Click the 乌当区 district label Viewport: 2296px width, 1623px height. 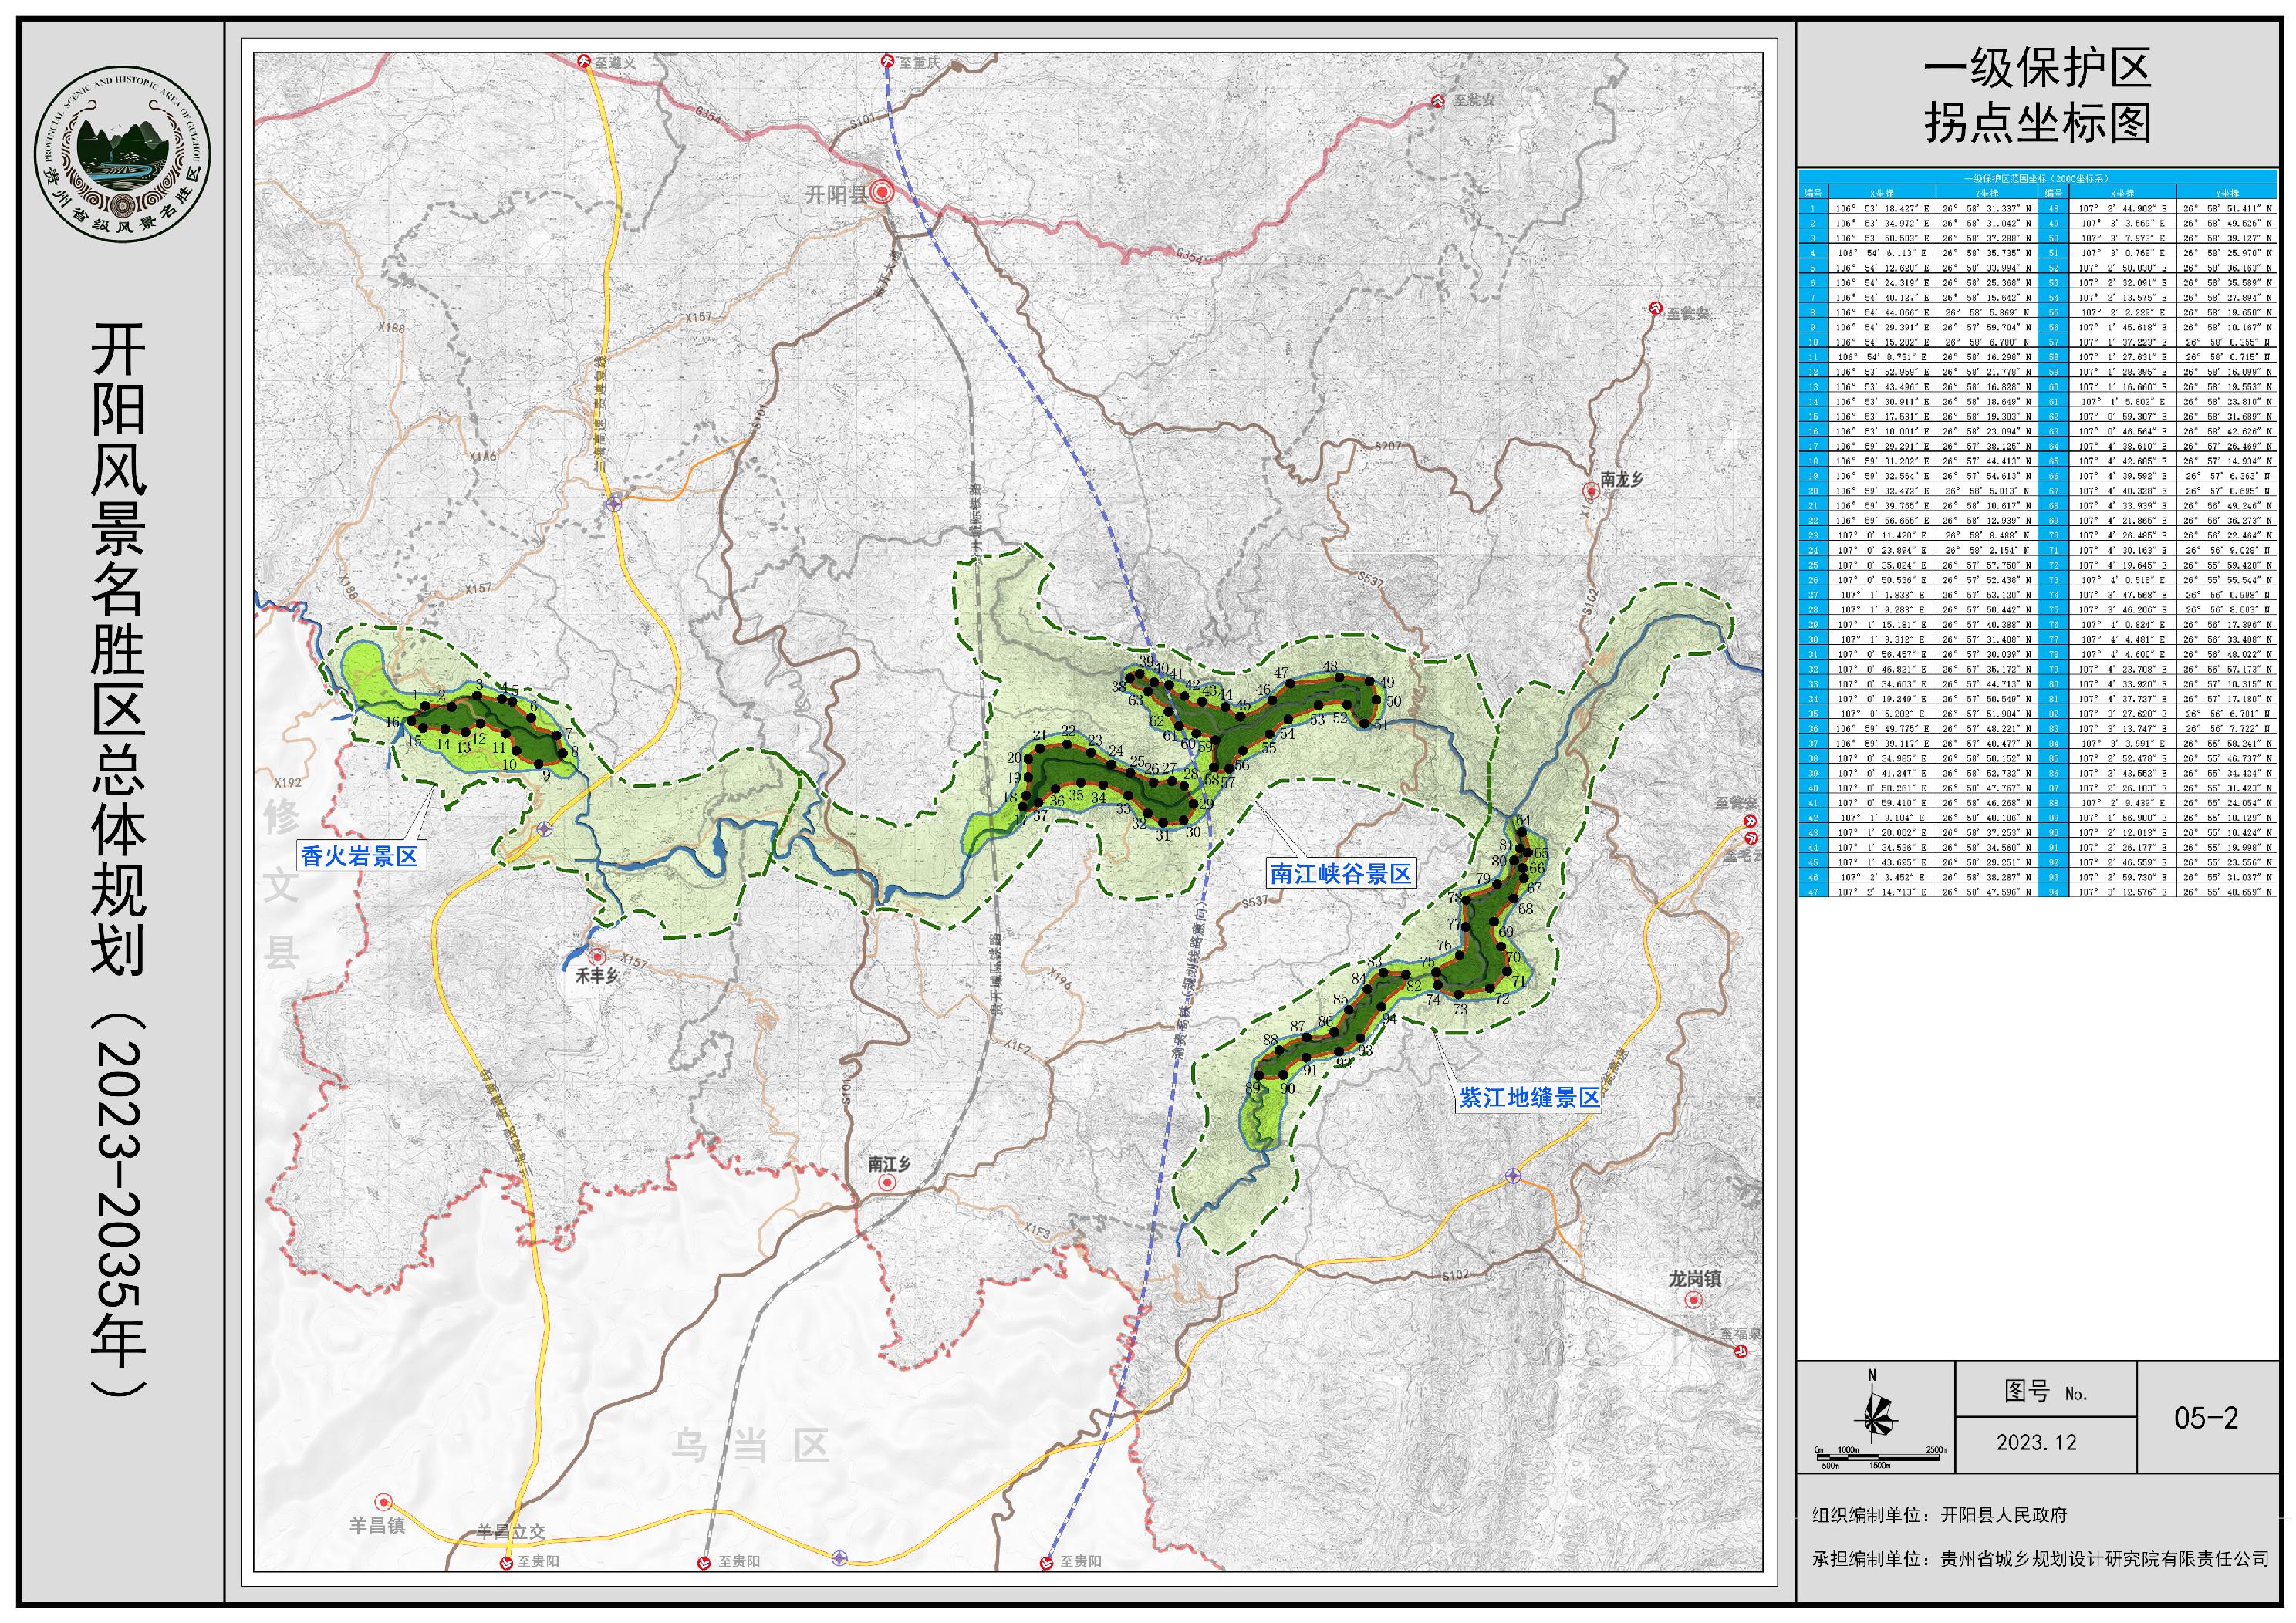point(750,1446)
